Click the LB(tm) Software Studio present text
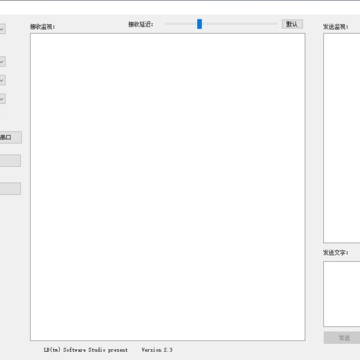Image resolution: width=360 pixels, height=360 pixels. click(x=86, y=350)
